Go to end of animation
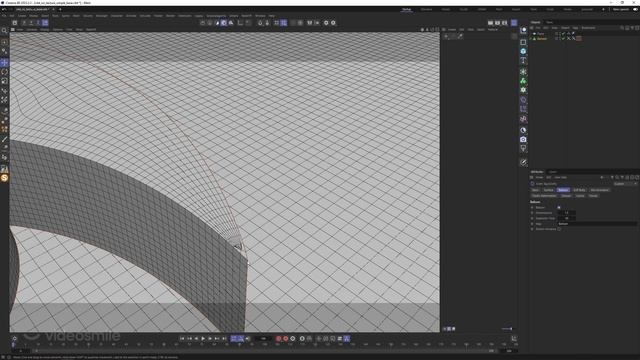 pyautogui.click(x=224, y=338)
